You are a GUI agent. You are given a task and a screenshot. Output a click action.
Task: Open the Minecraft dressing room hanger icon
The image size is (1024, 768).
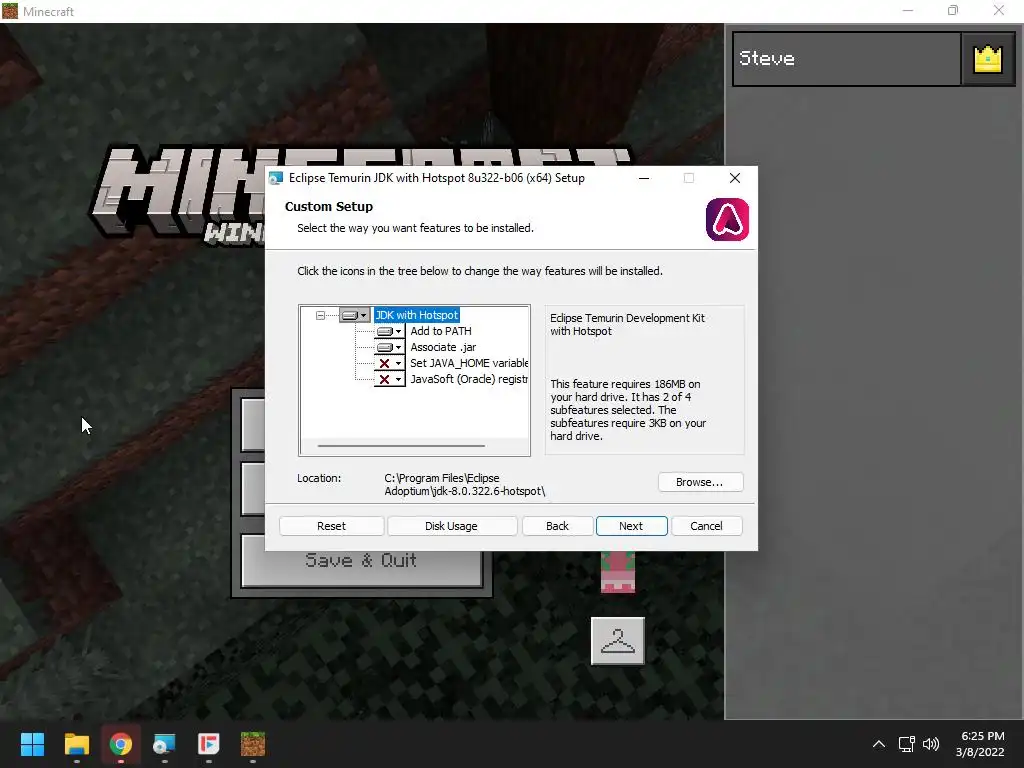tap(618, 641)
